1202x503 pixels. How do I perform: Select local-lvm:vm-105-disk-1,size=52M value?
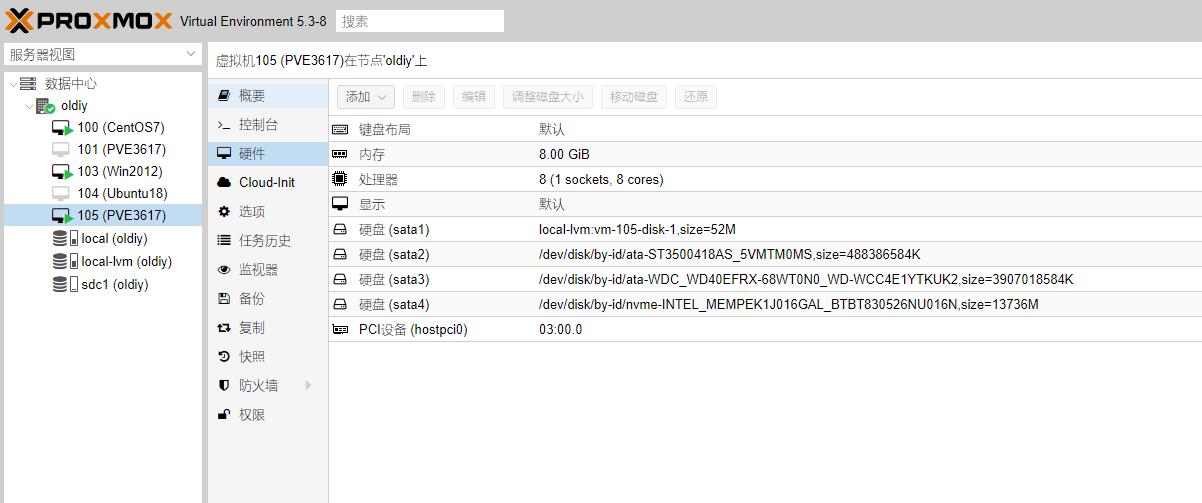pyautogui.click(x=637, y=230)
